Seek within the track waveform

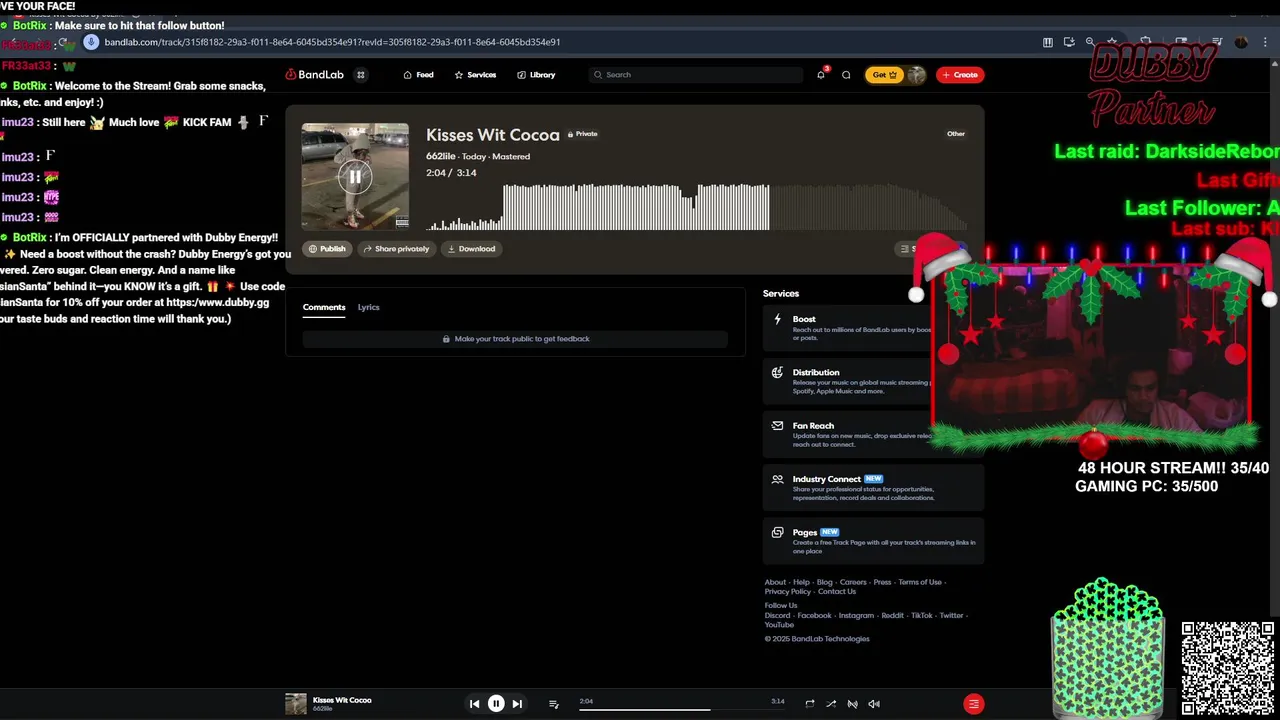tap(696, 207)
